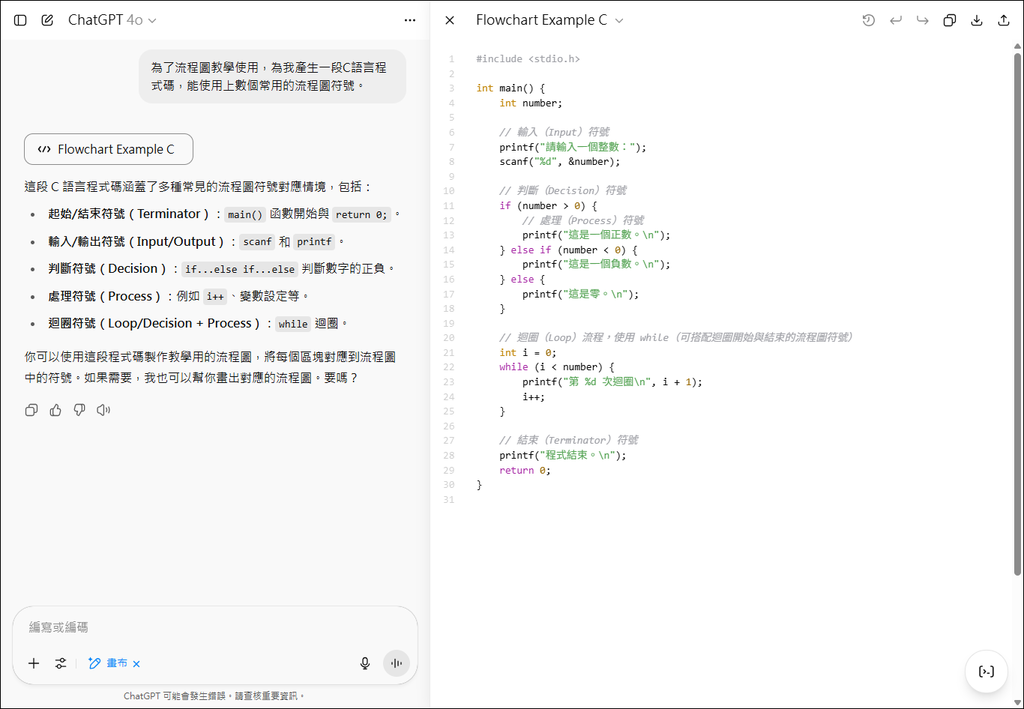
Task: Show canvas version history
Action: point(869,20)
